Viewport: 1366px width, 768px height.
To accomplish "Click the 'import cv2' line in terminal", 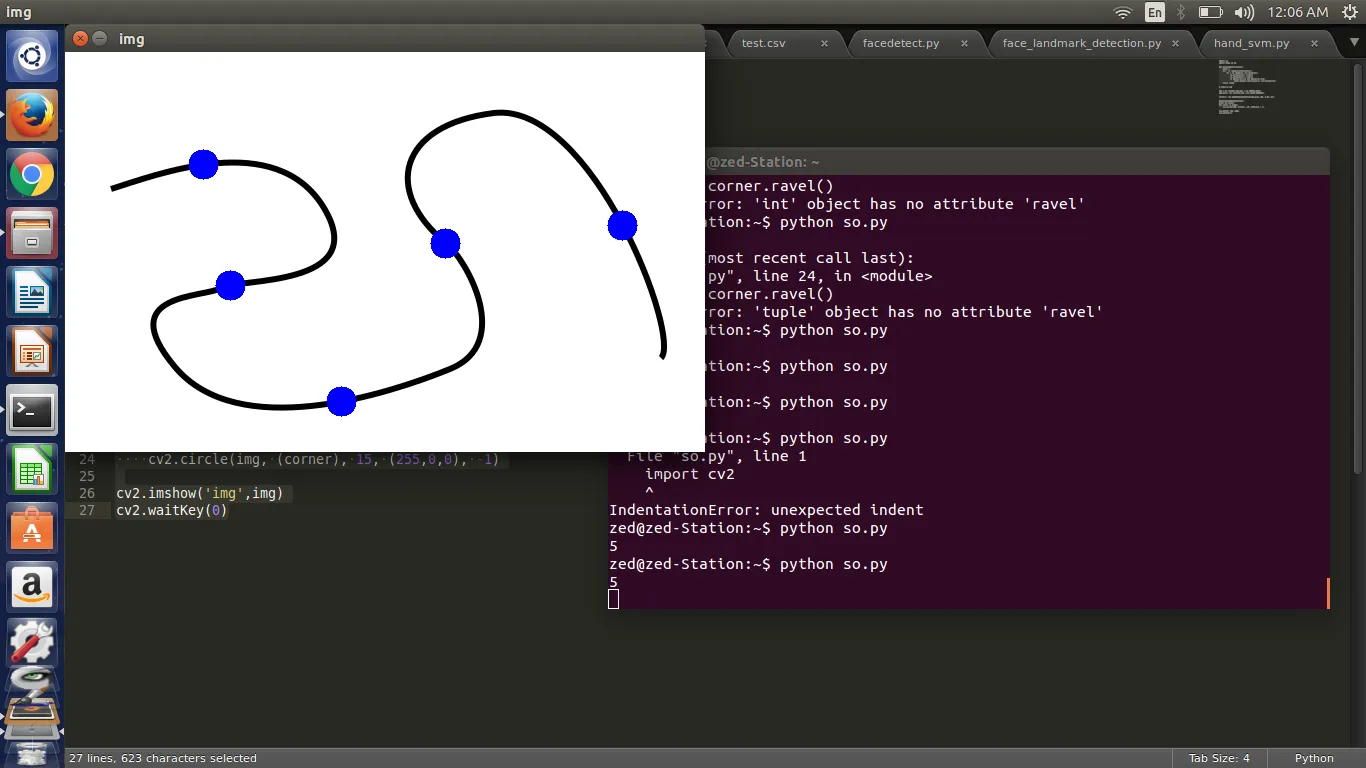I will (x=690, y=474).
